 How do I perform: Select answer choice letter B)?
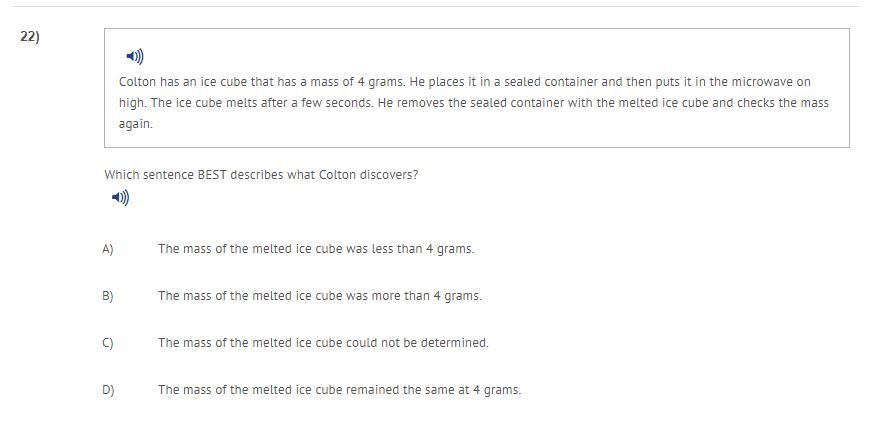[x=108, y=296]
